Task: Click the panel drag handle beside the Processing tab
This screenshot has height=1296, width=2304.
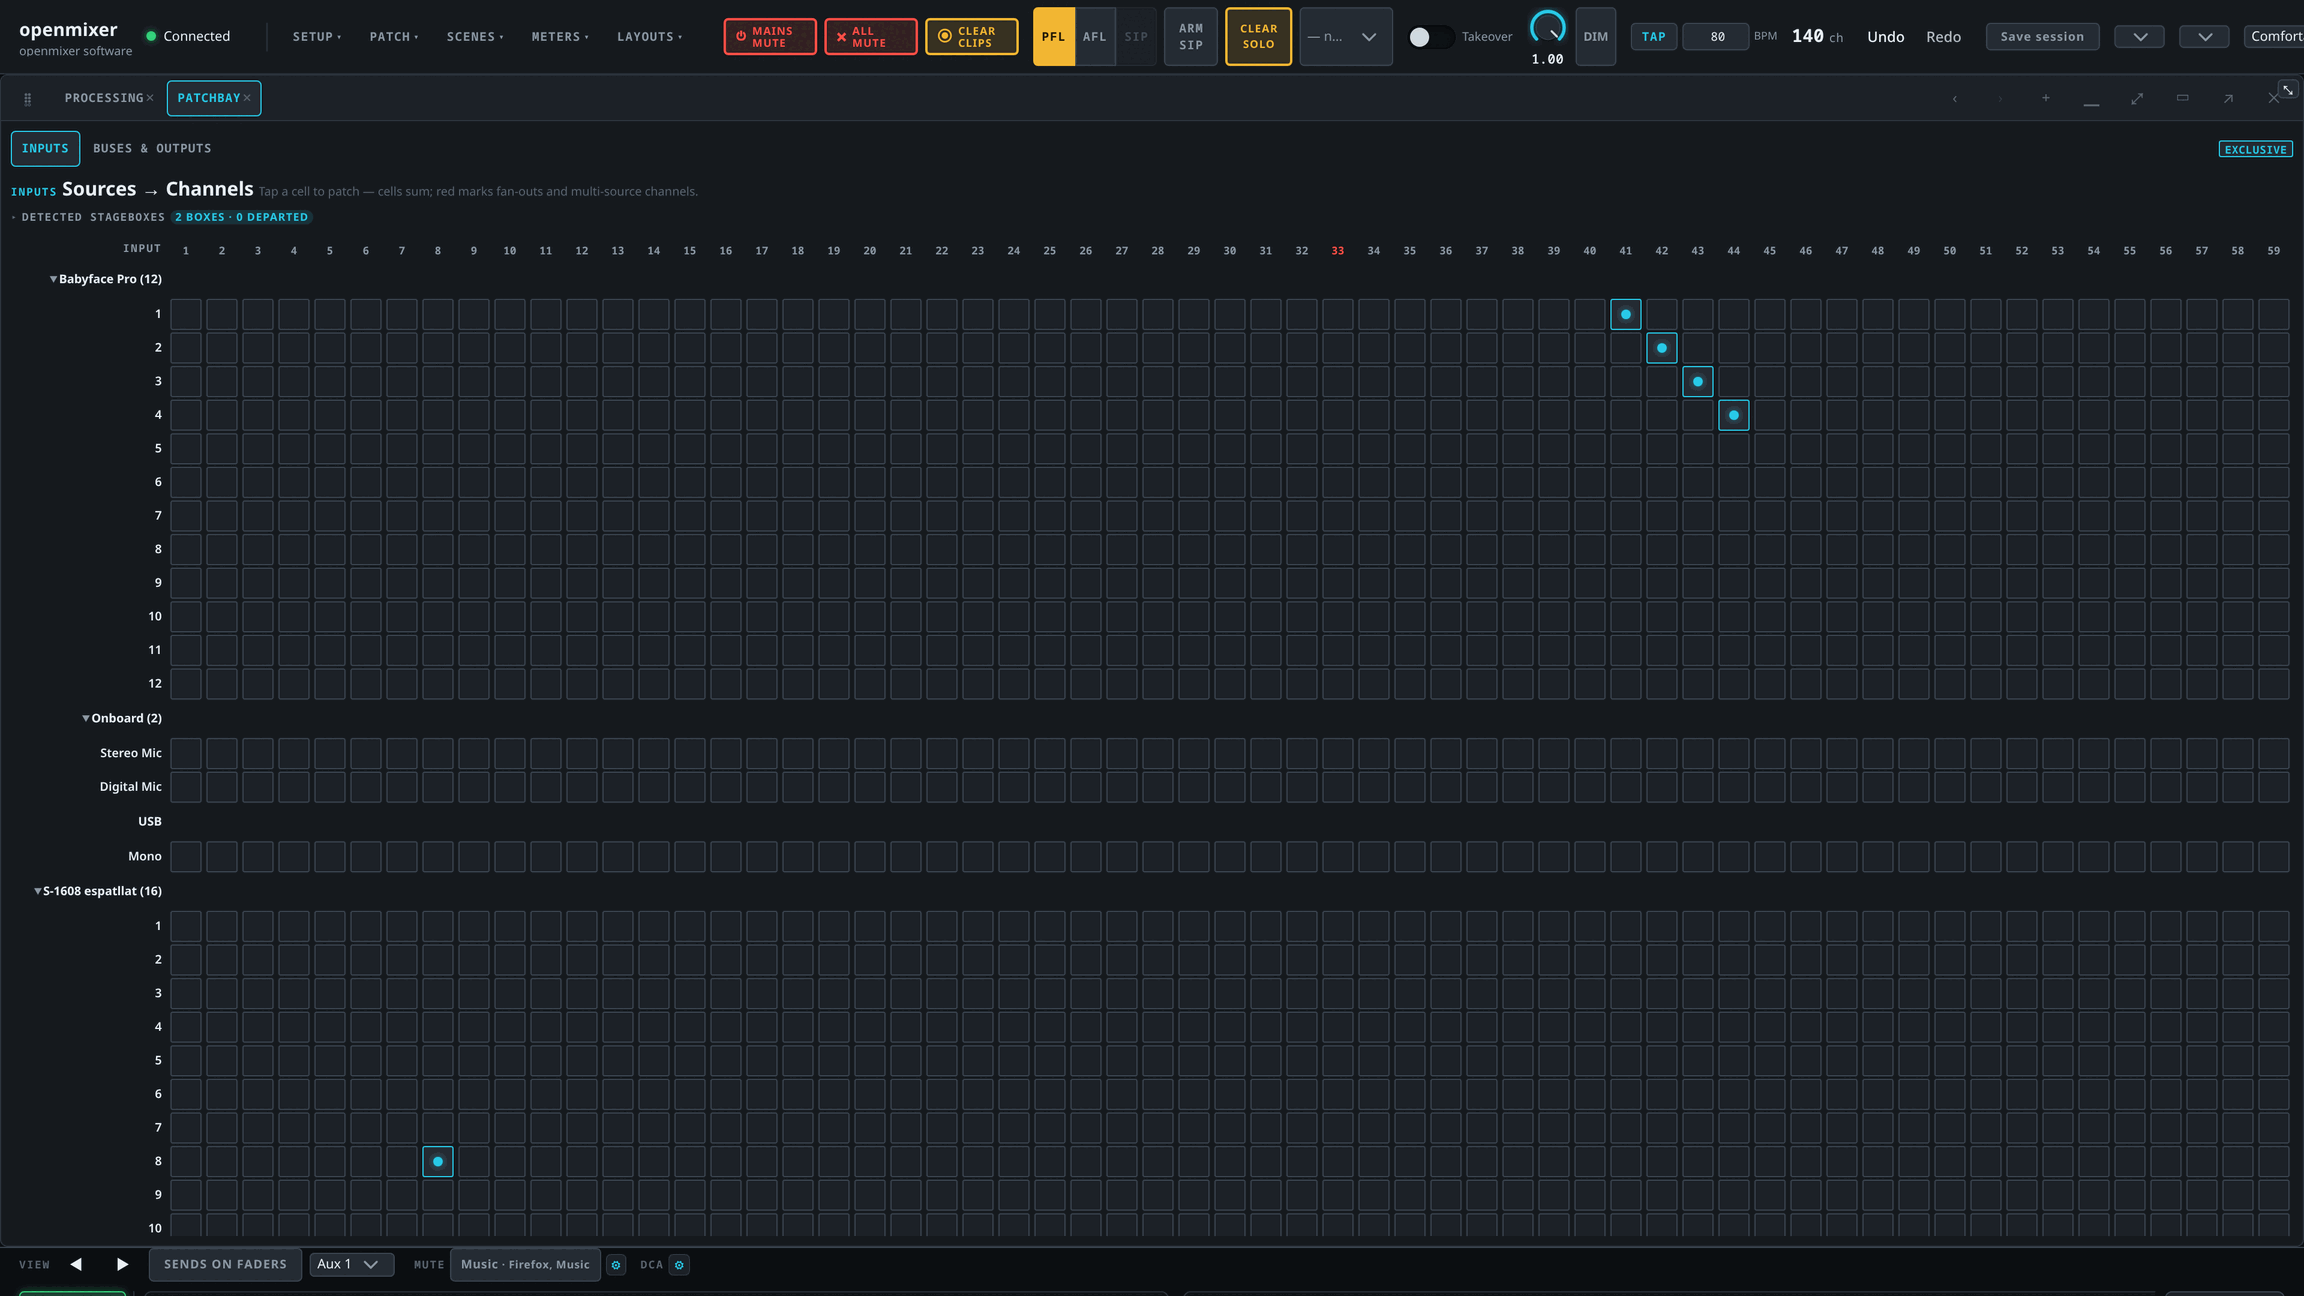Action: tap(28, 99)
